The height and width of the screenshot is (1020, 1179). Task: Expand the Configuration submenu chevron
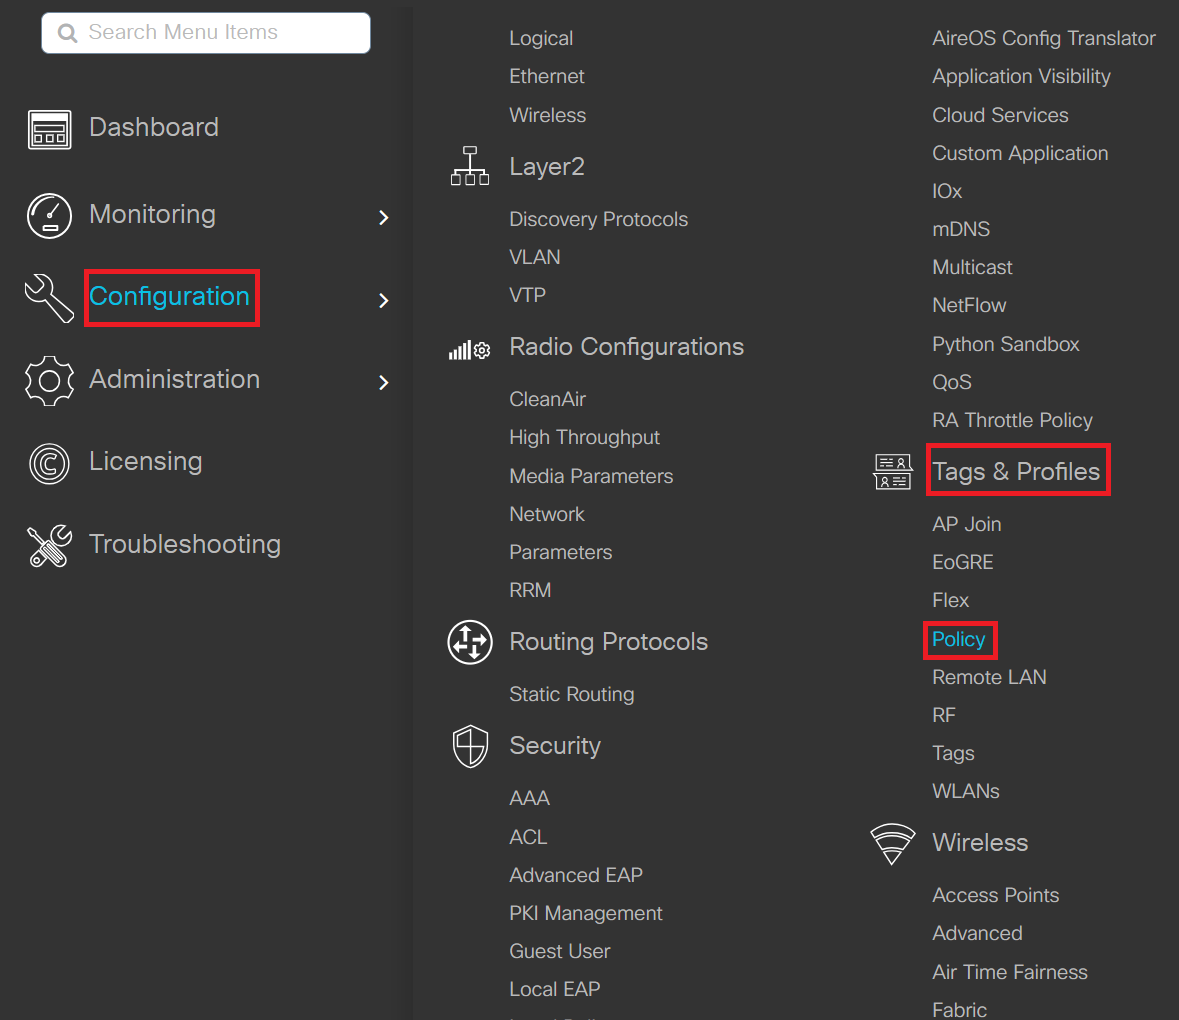(384, 300)
